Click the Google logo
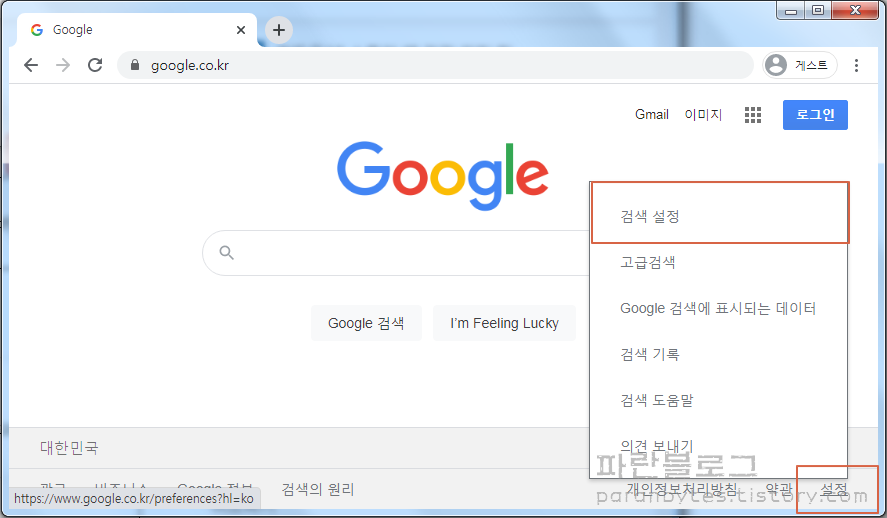Viewport: 887px width, 518px height. pyautogui.click(x=442, y=176)
